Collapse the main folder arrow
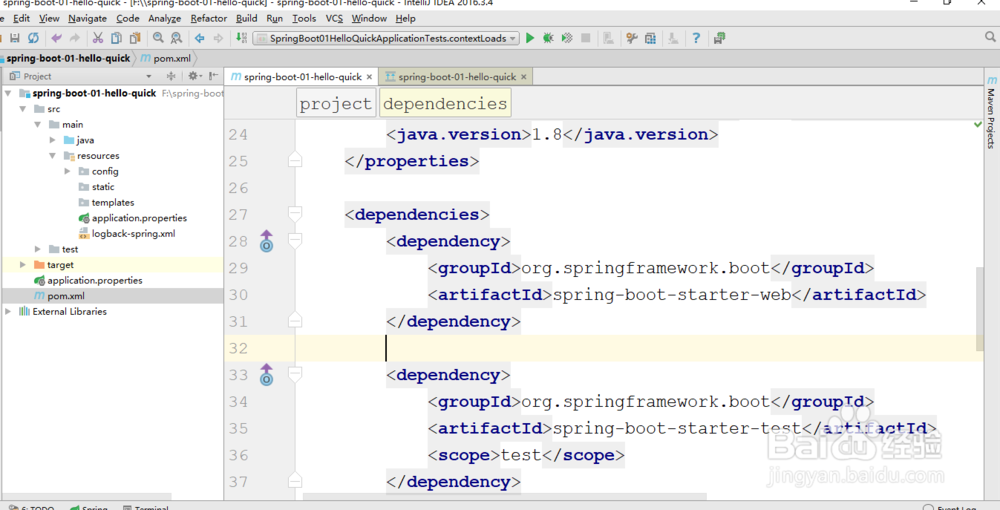1000x510 pixels. (38, 124)
